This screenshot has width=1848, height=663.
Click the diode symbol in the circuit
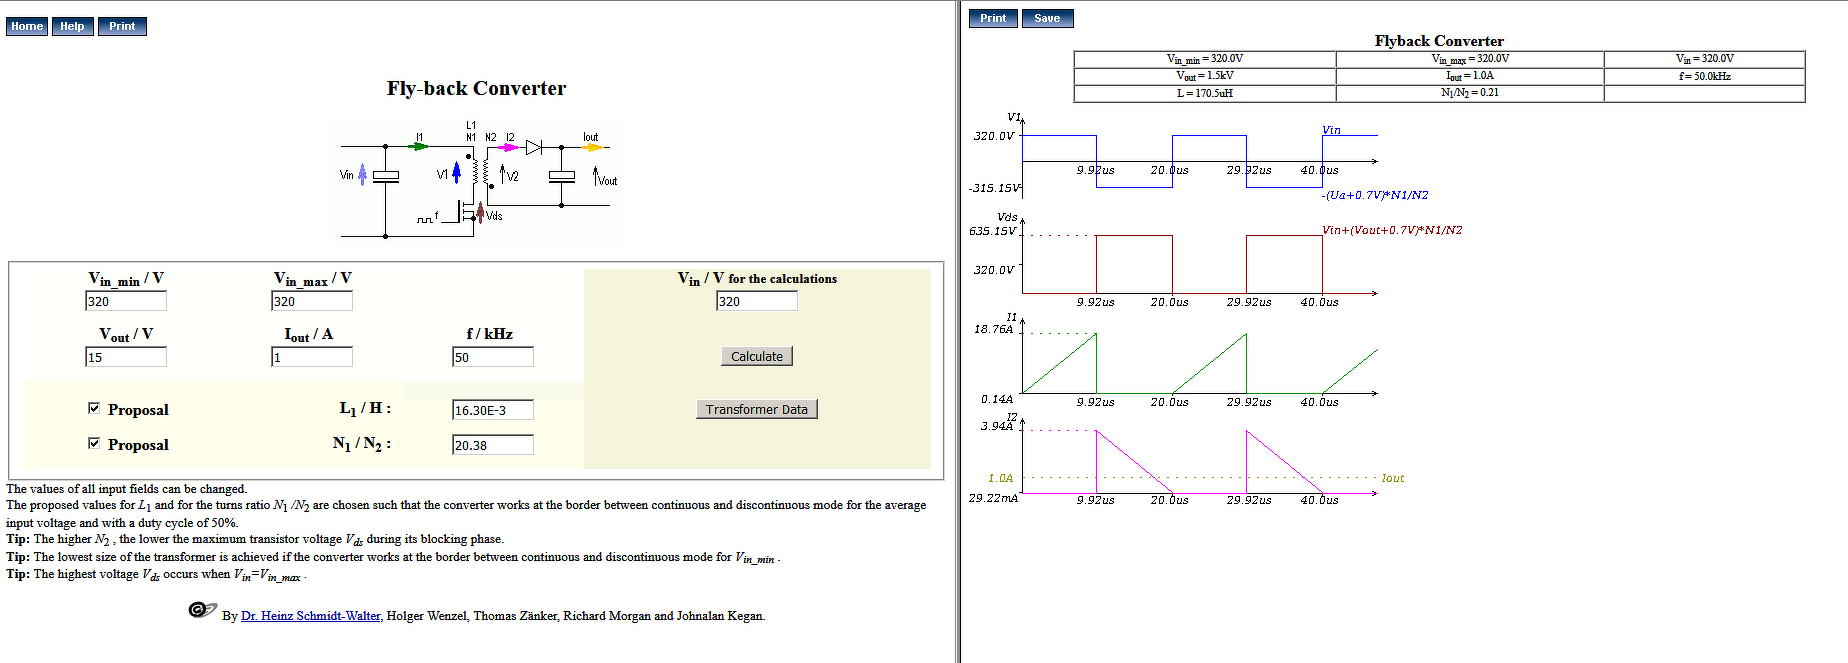click(534, 147)
